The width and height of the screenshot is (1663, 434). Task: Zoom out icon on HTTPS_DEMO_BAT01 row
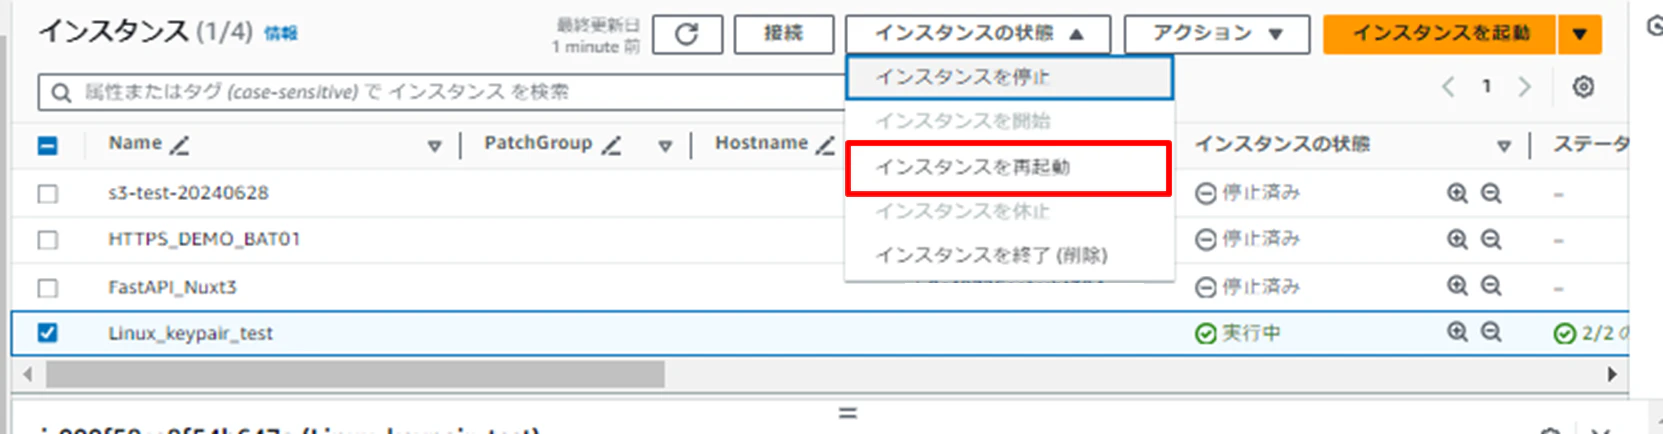(1491, 239)
